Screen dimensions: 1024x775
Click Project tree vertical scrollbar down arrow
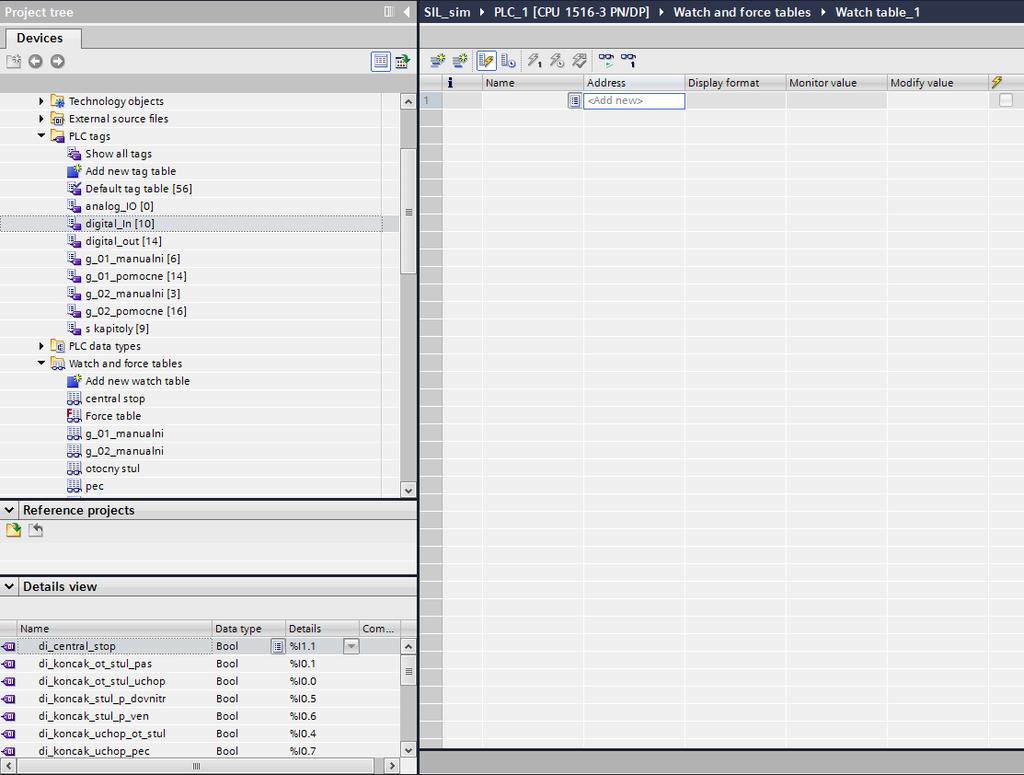(408, 490)
